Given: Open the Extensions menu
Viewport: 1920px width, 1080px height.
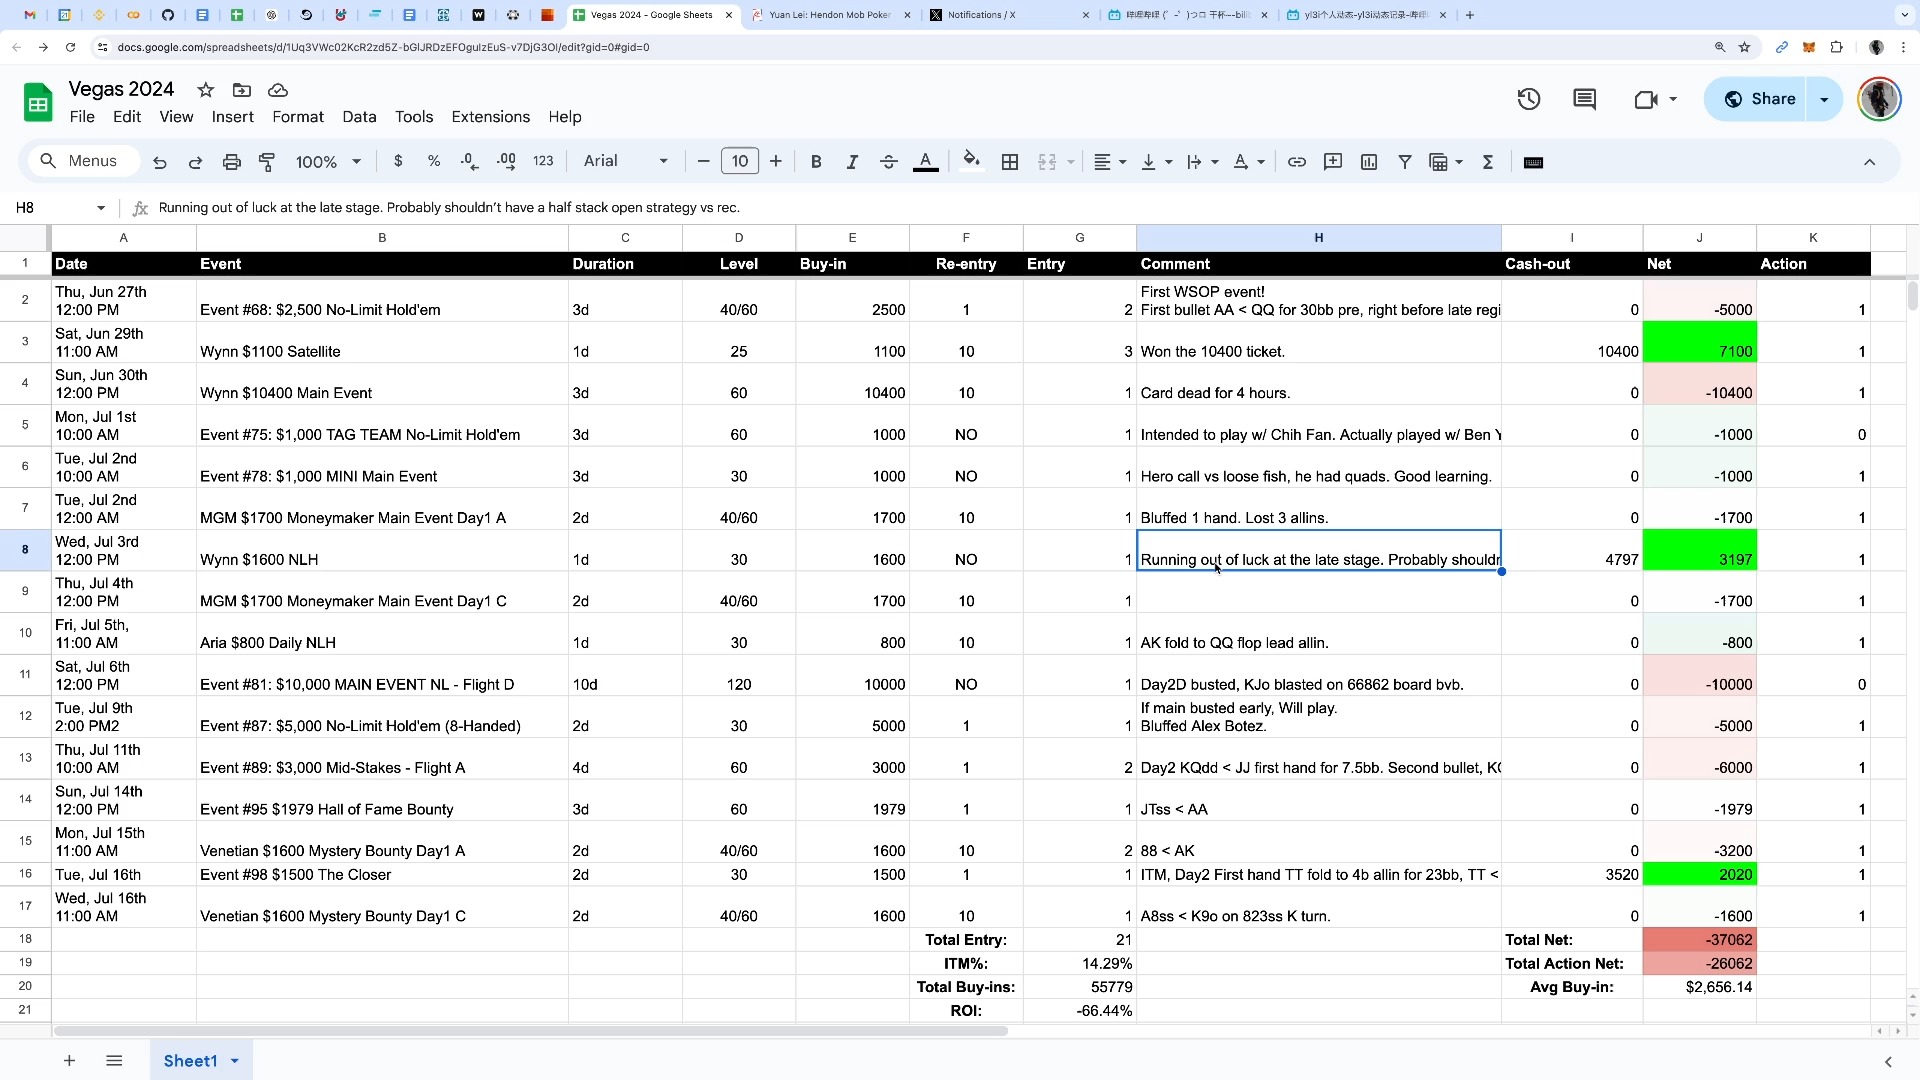Looking at the screenshot, I should [490, 117].
